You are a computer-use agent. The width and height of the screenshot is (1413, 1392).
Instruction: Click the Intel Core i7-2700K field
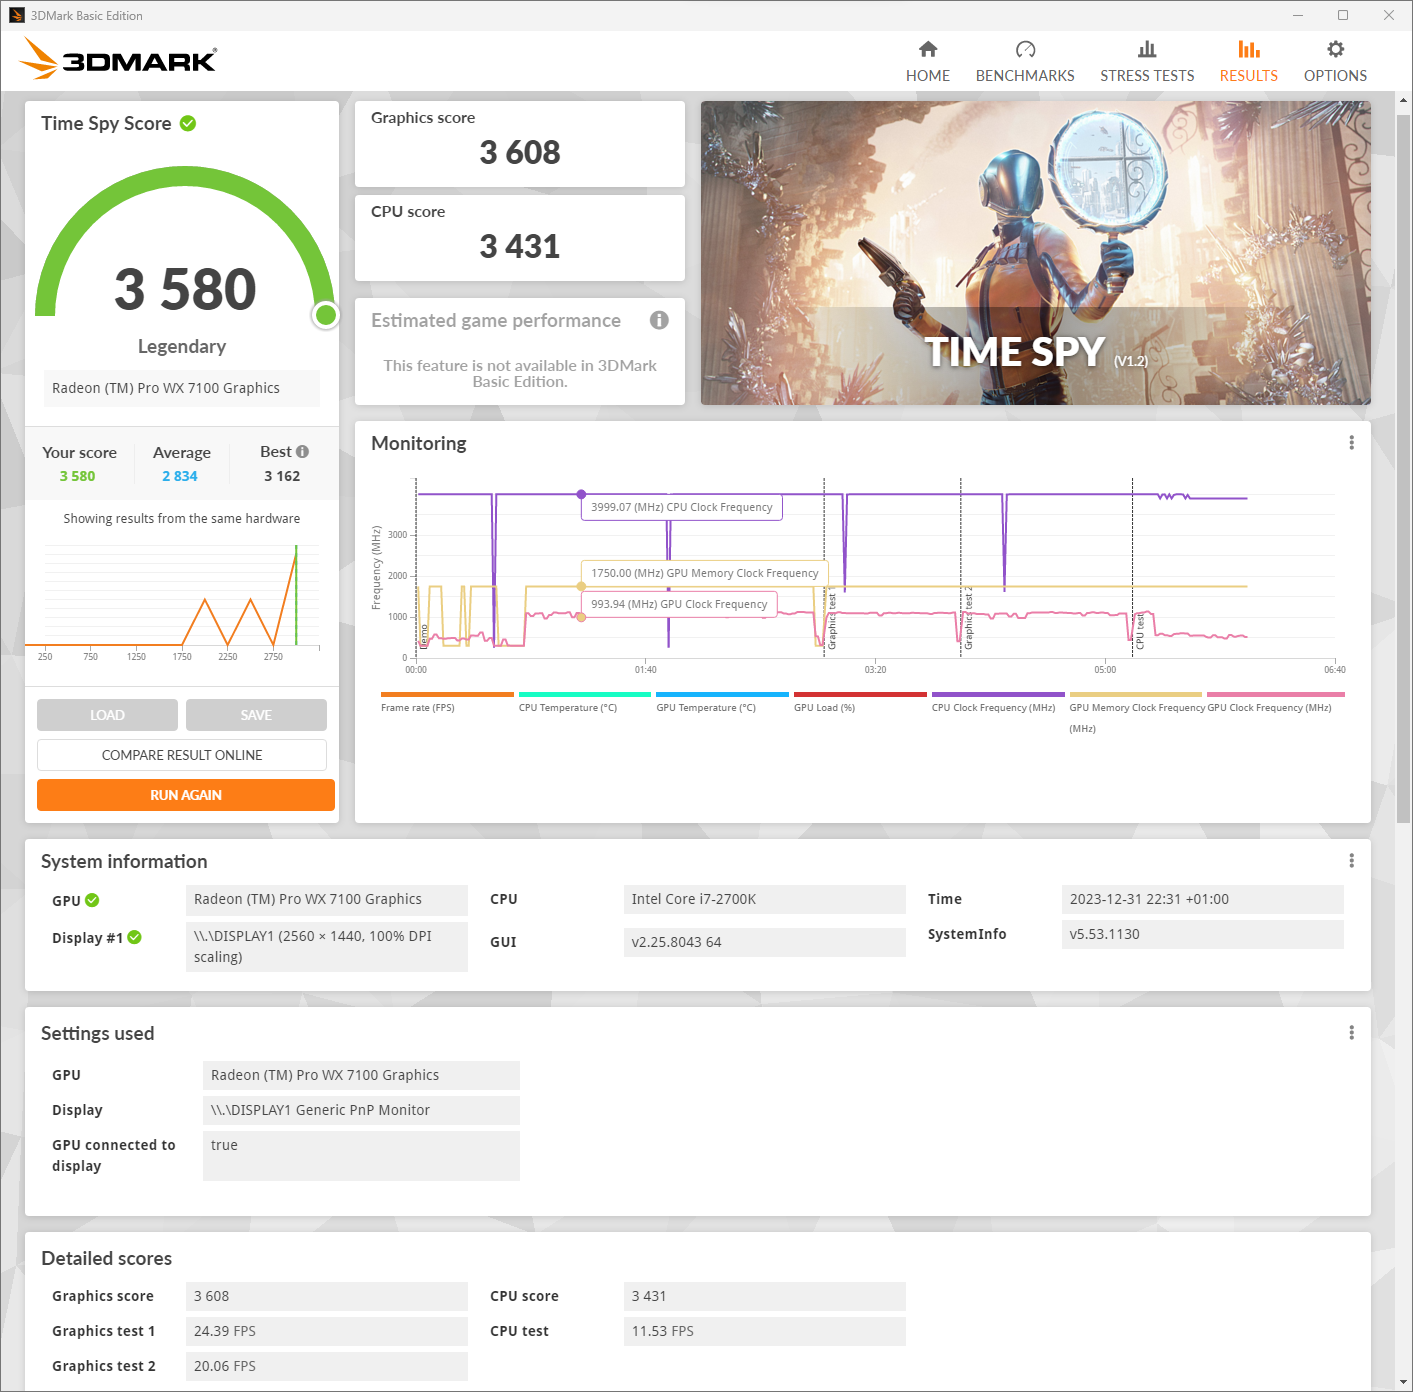[x=764, y=899]
